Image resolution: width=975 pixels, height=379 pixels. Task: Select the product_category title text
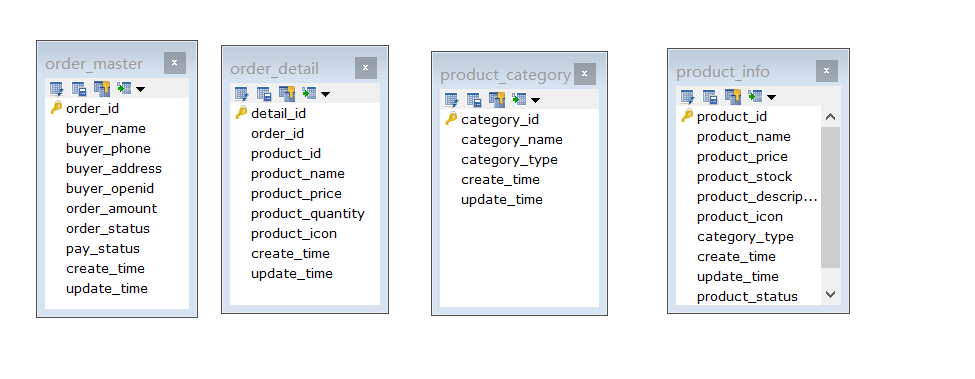[x=505, y=75]
